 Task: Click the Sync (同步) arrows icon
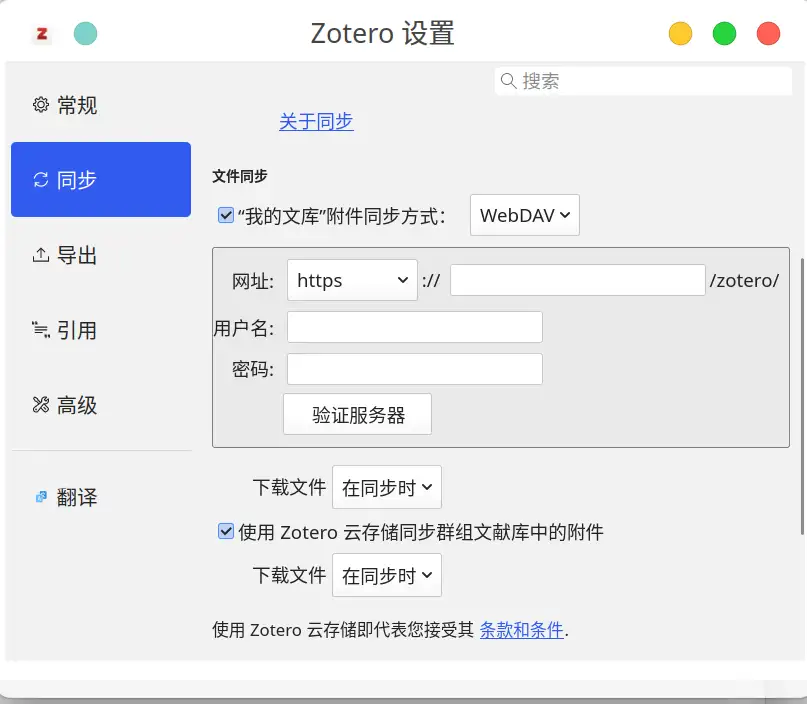pos(41,180)
